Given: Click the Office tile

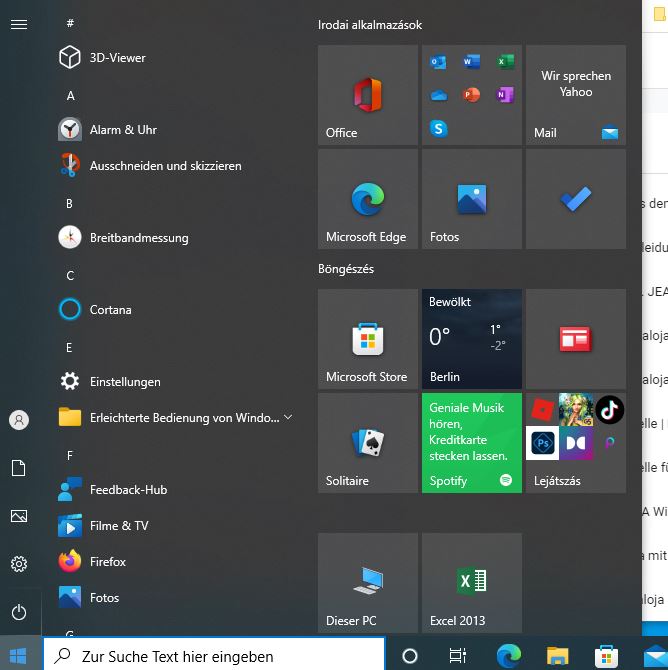Looking at the screenshot, I should 368,95.
